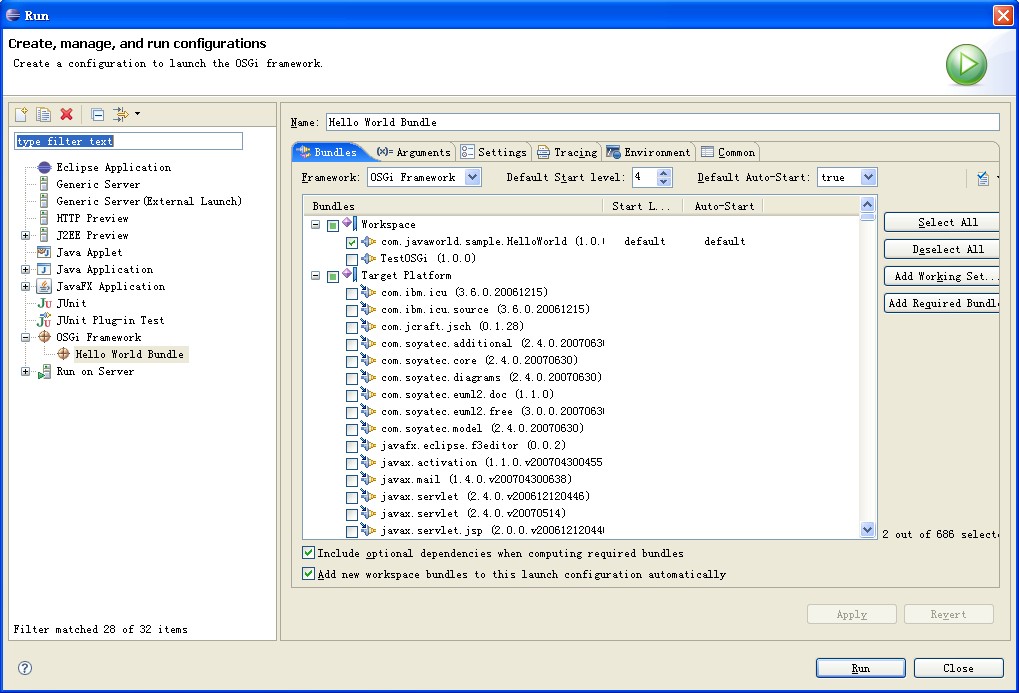
Task: Click Add Working Set button
Action: point(942,276)
